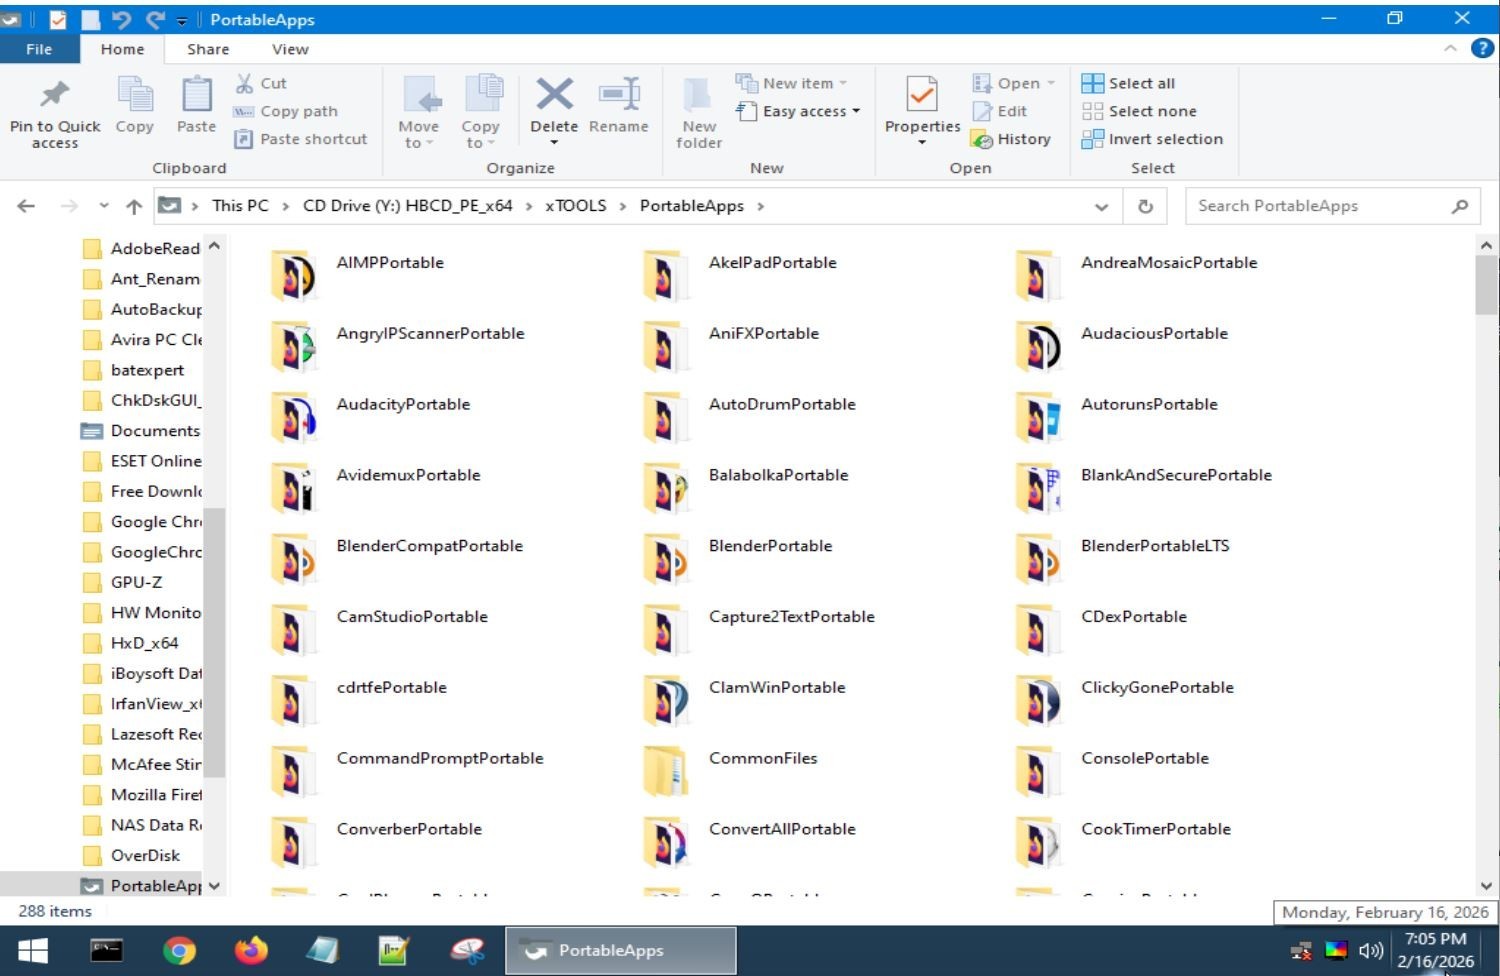Viewport: 1500px width, 976px height.
Task: Click the Edit button in Open group
Action: click(x=1000, y=111)
